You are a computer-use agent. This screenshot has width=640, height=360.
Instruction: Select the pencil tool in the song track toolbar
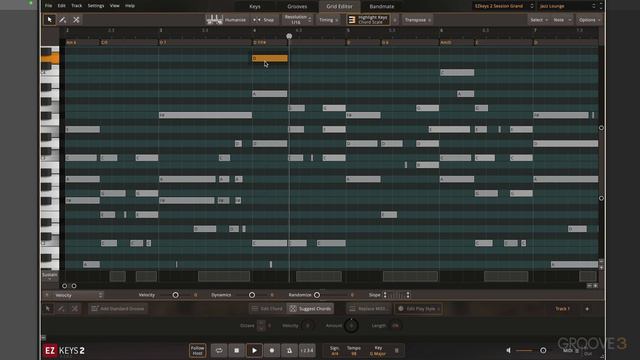[x=61, y=309]
